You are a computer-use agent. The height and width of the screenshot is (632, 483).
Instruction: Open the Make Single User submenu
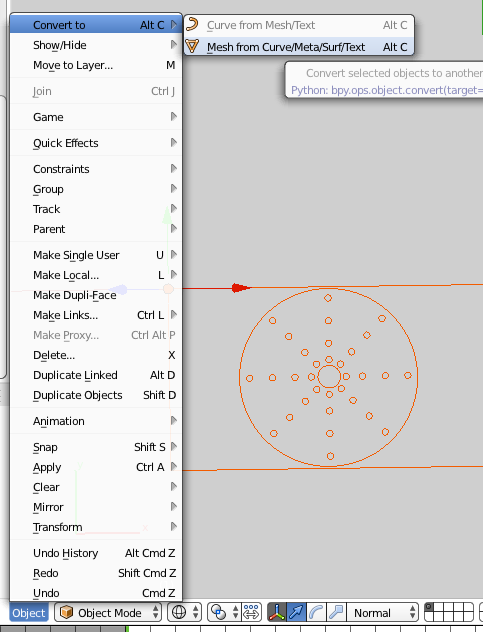click(x=96, y=255)
